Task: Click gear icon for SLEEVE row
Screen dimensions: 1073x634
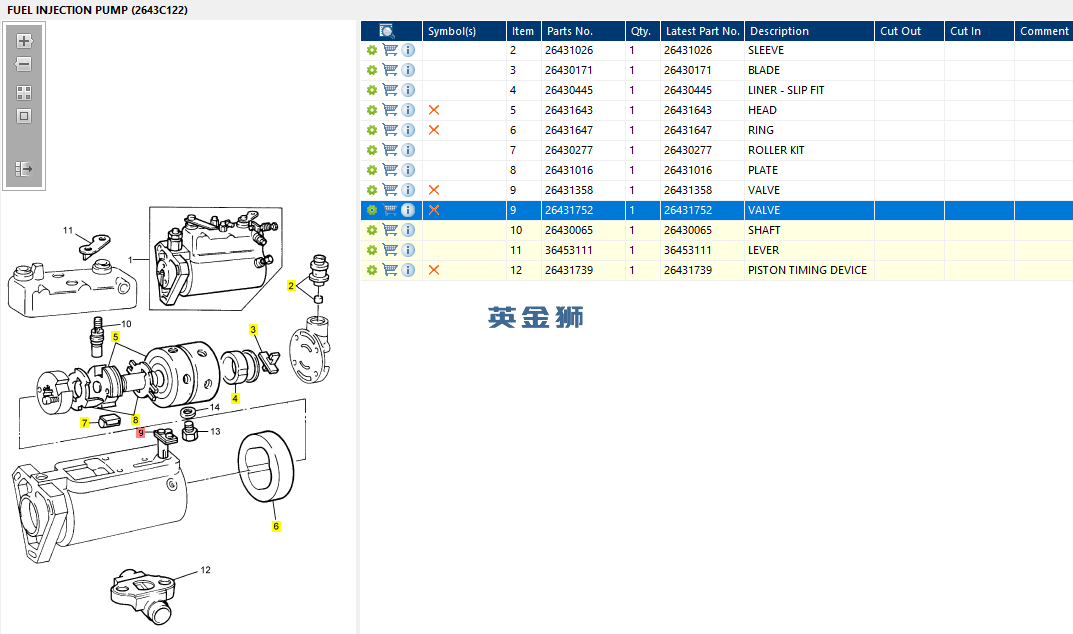Action: (x=372, y=50)
